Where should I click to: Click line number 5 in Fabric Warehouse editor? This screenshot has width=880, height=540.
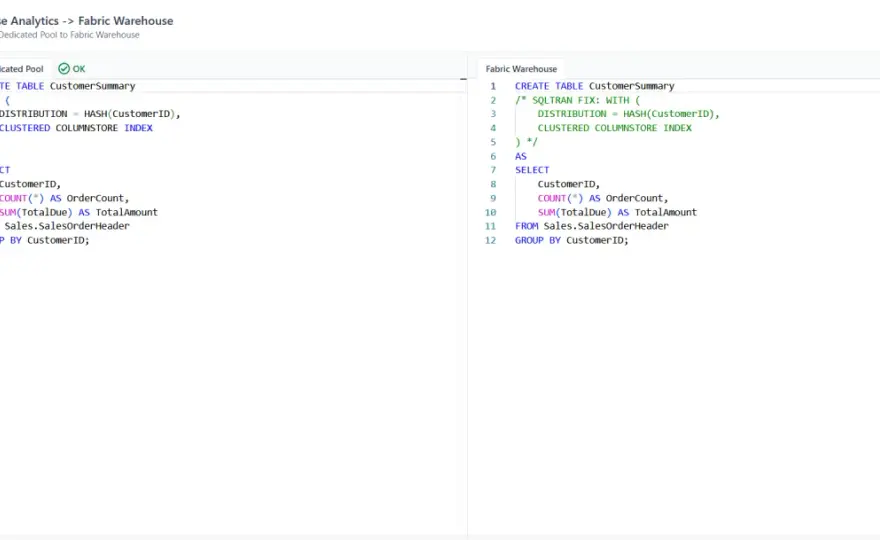click(493, 142)
